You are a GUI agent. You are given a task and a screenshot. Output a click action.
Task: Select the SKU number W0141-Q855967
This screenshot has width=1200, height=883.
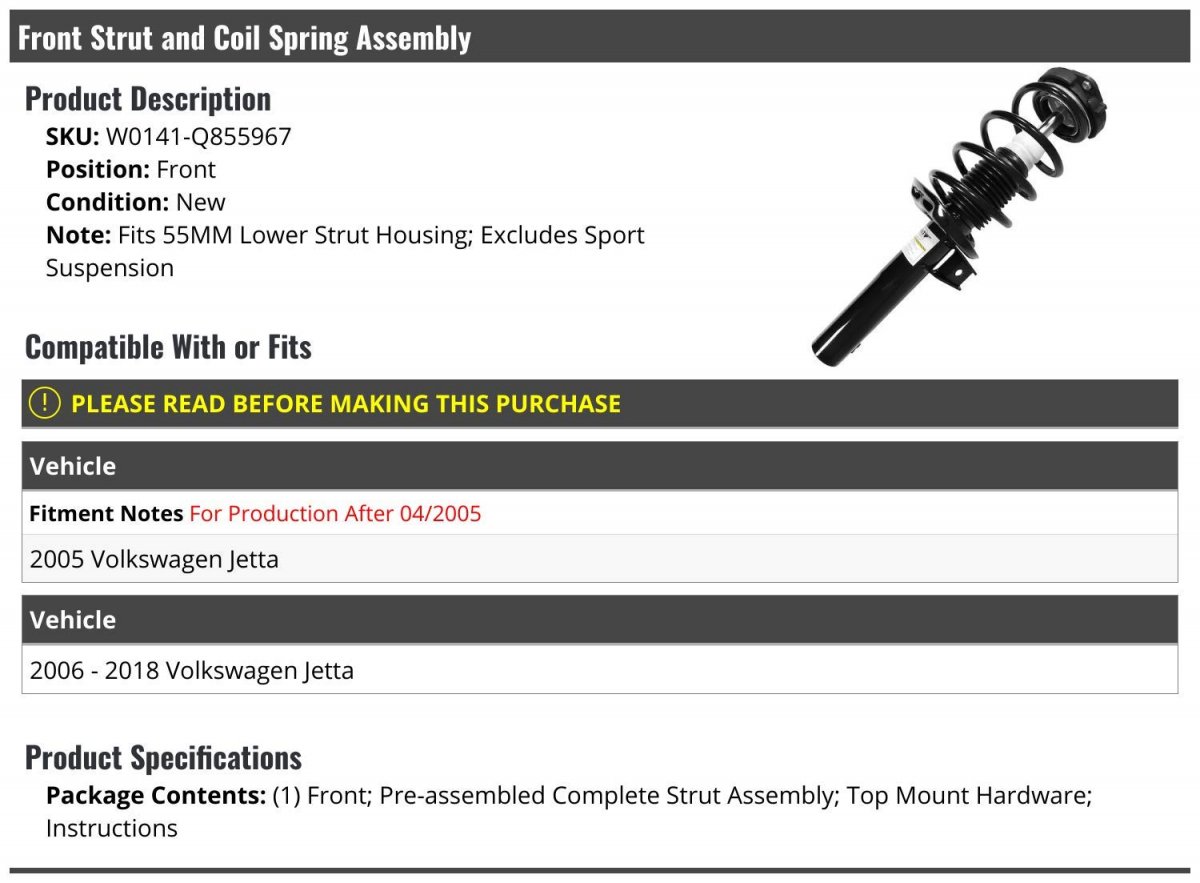click(x=198, y=137)
